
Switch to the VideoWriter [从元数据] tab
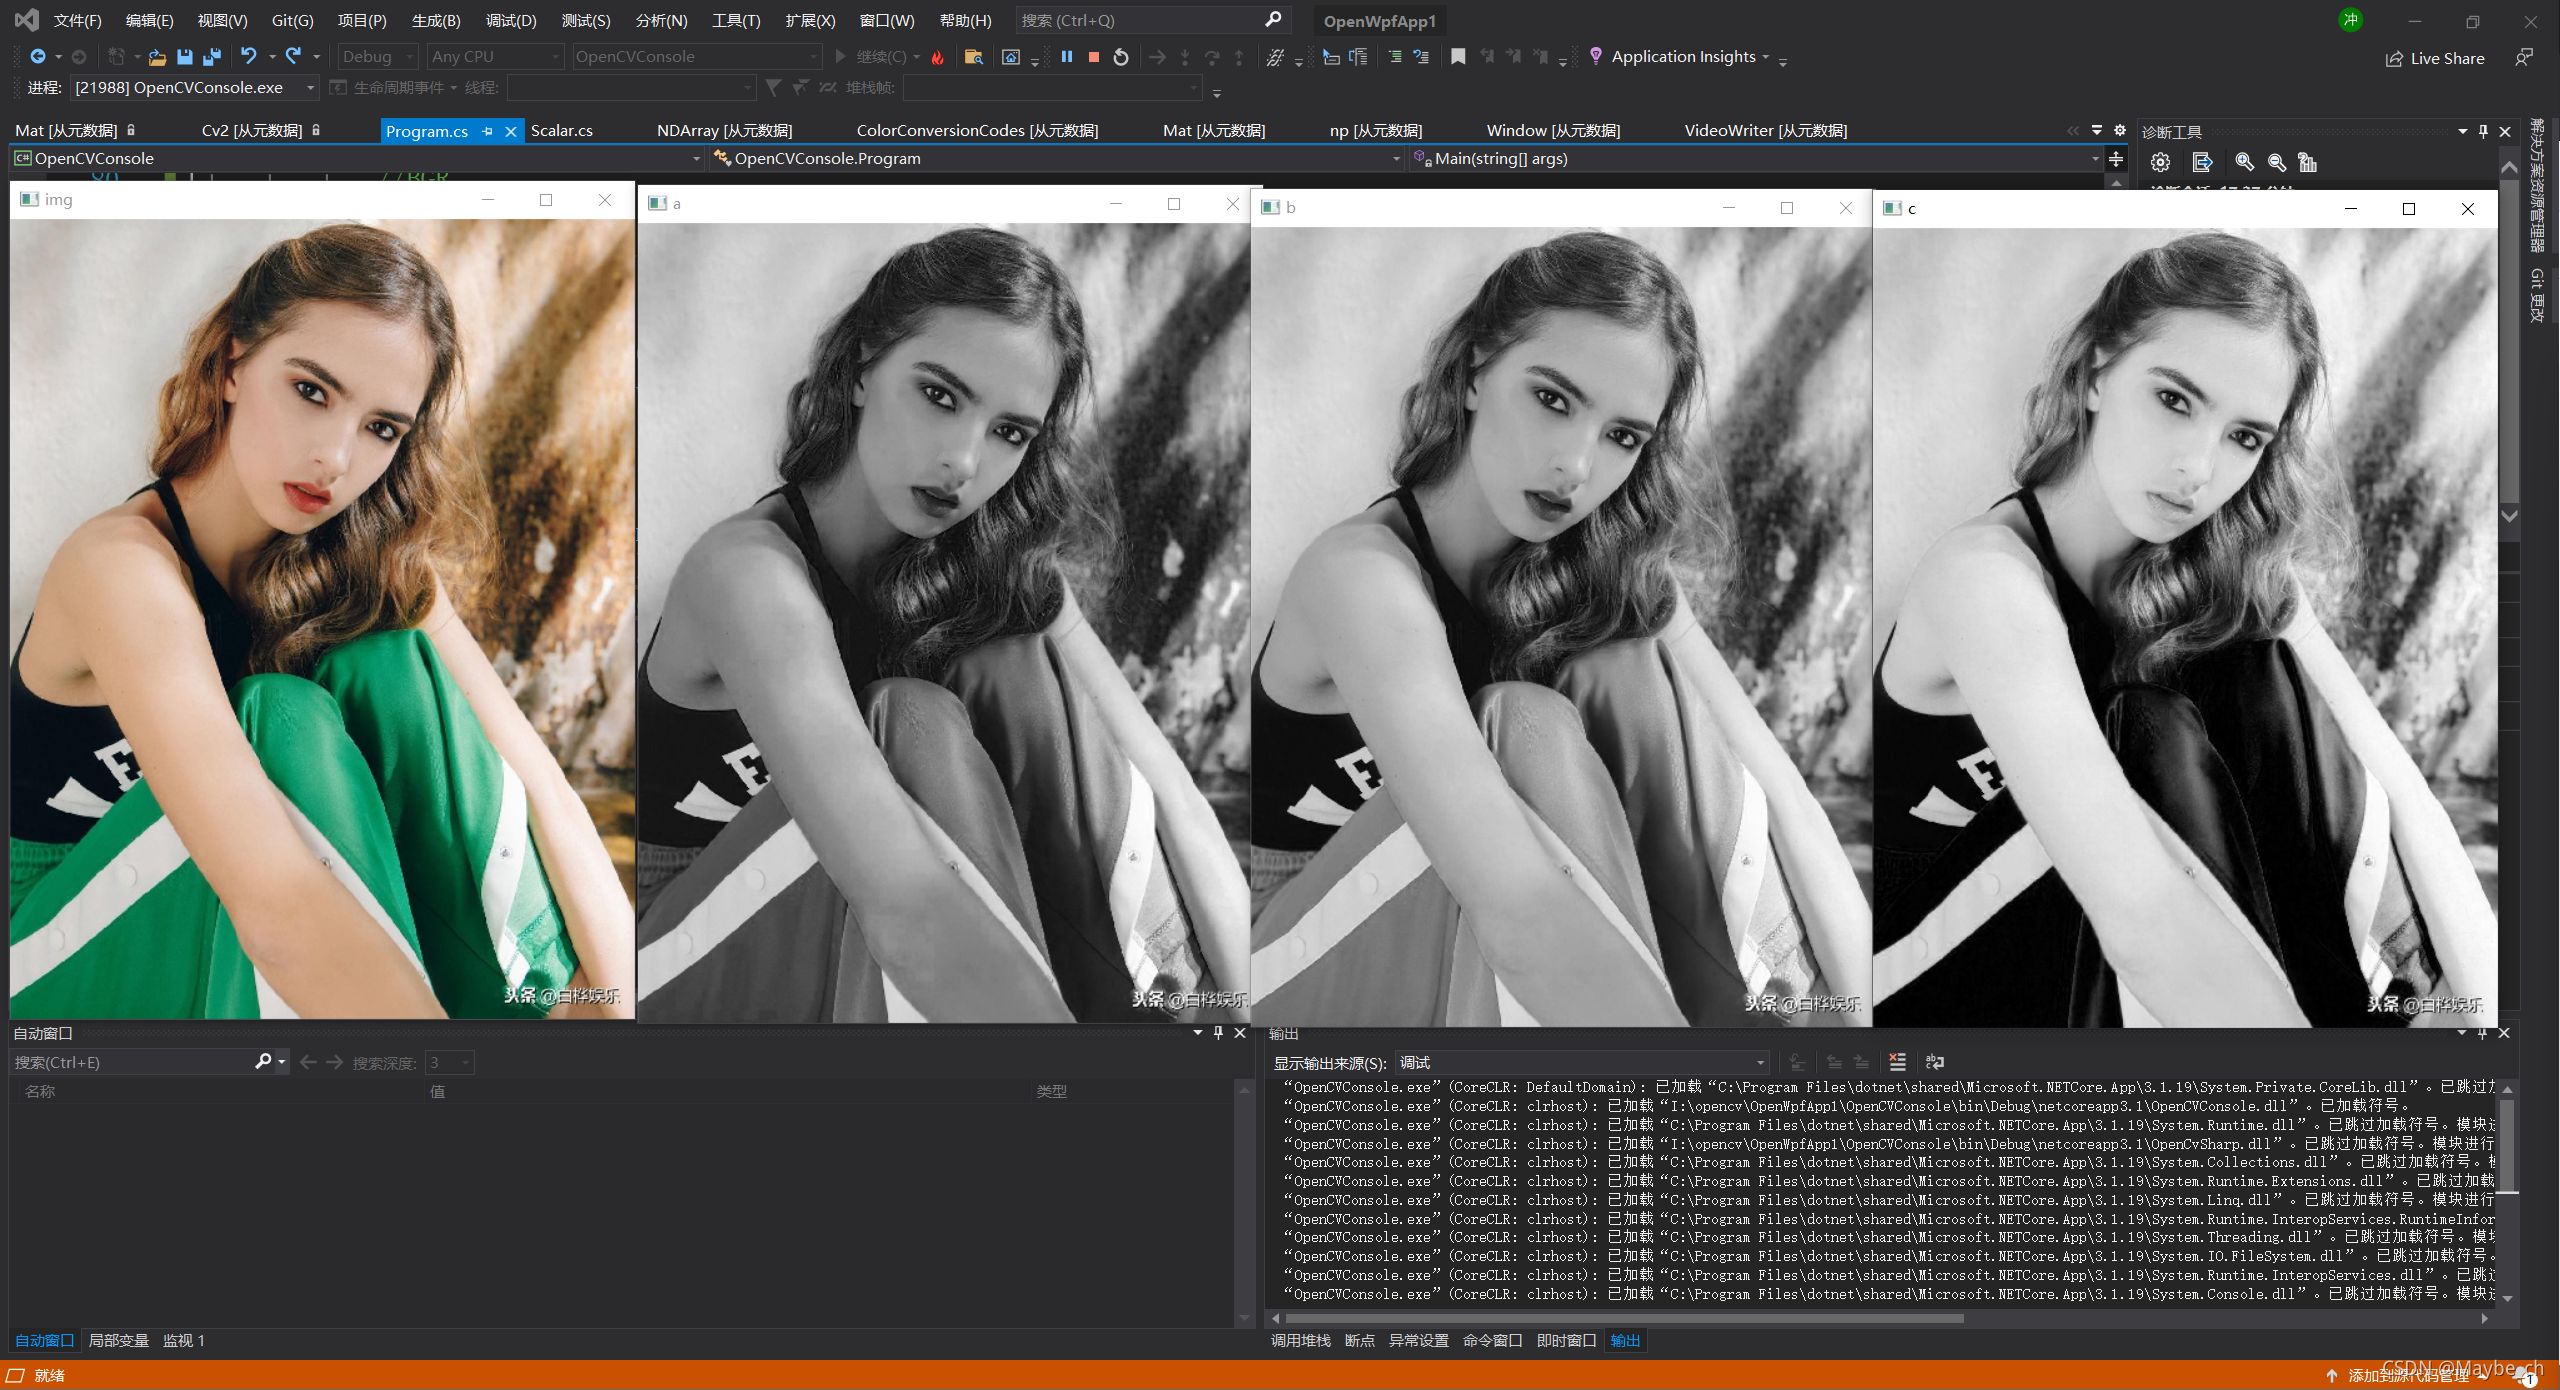click(x=1765, y=131)
